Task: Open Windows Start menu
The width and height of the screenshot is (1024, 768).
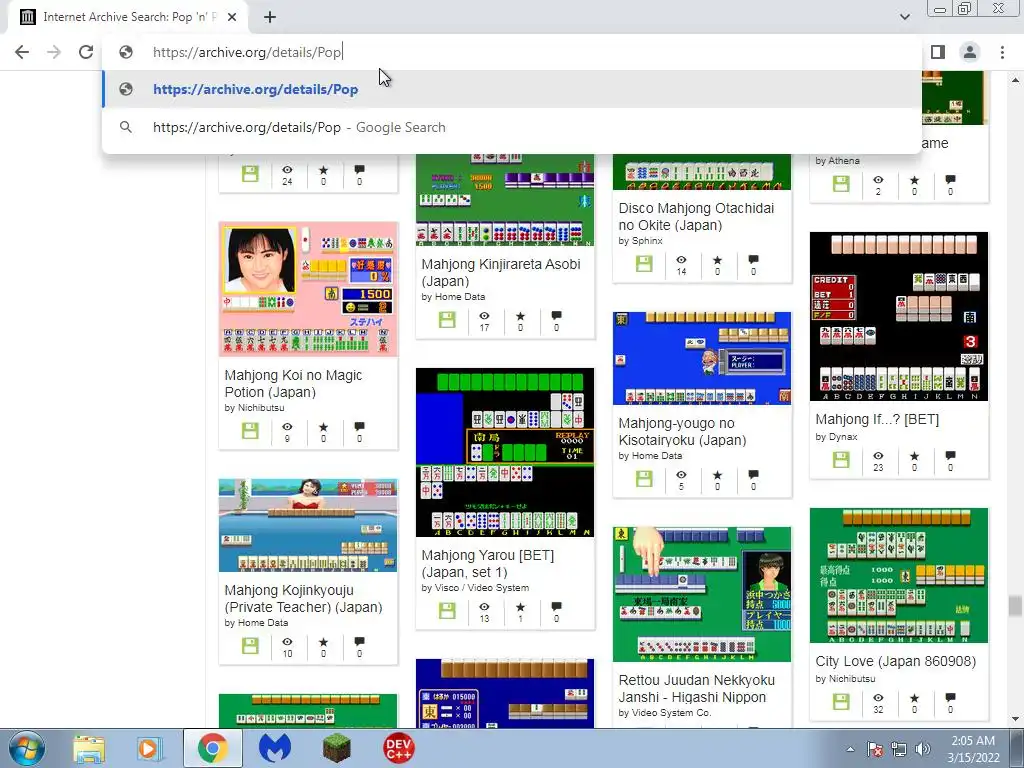Action: click(x=27, y=748)
